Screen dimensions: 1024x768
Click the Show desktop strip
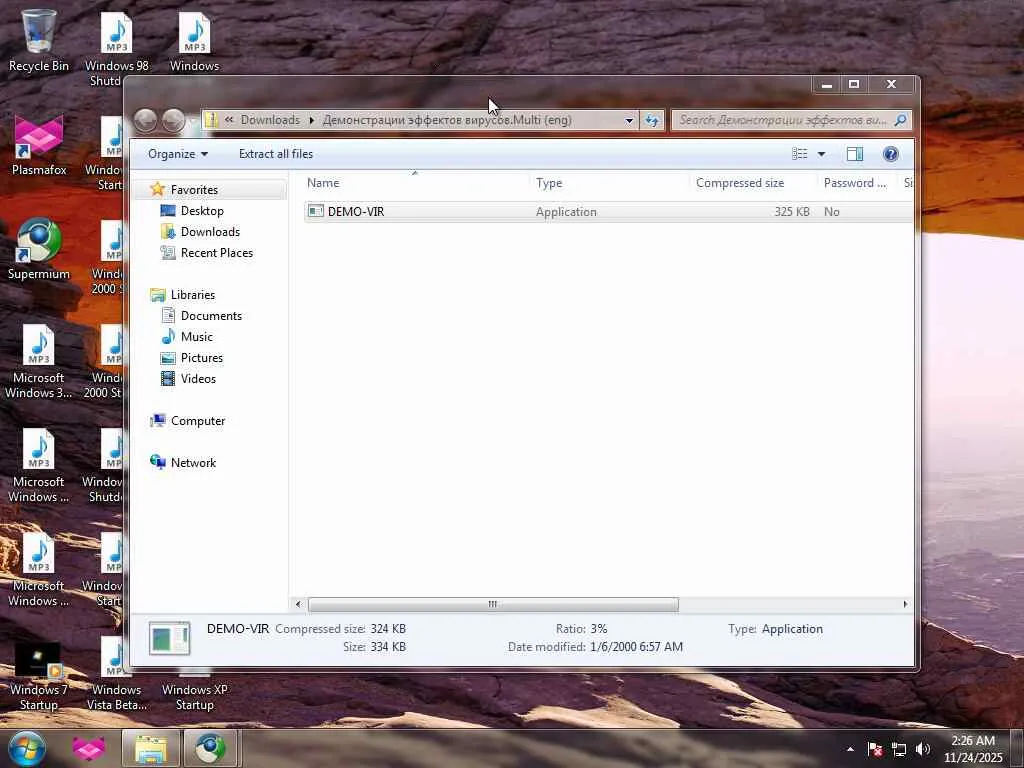1017,749
